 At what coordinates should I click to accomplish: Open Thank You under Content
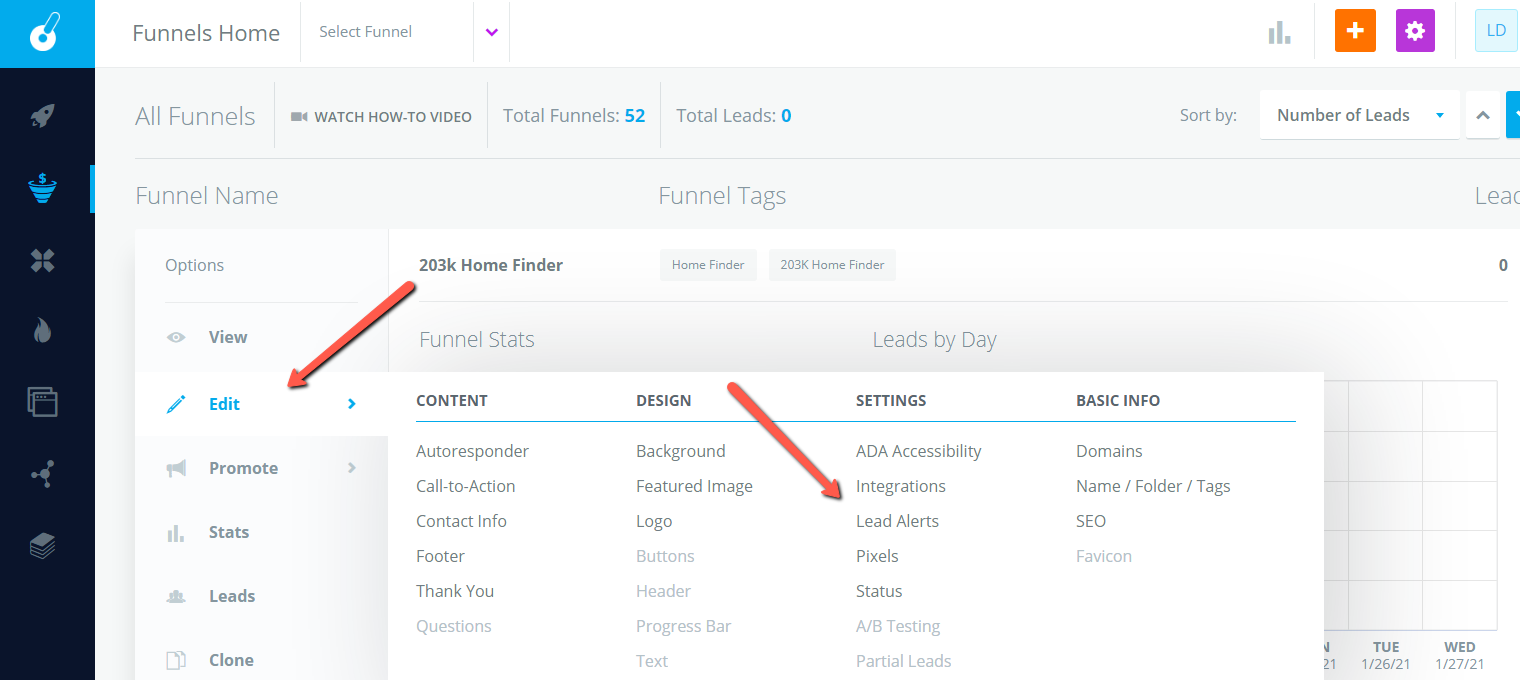pyautogui.click(x=455, y=591)
